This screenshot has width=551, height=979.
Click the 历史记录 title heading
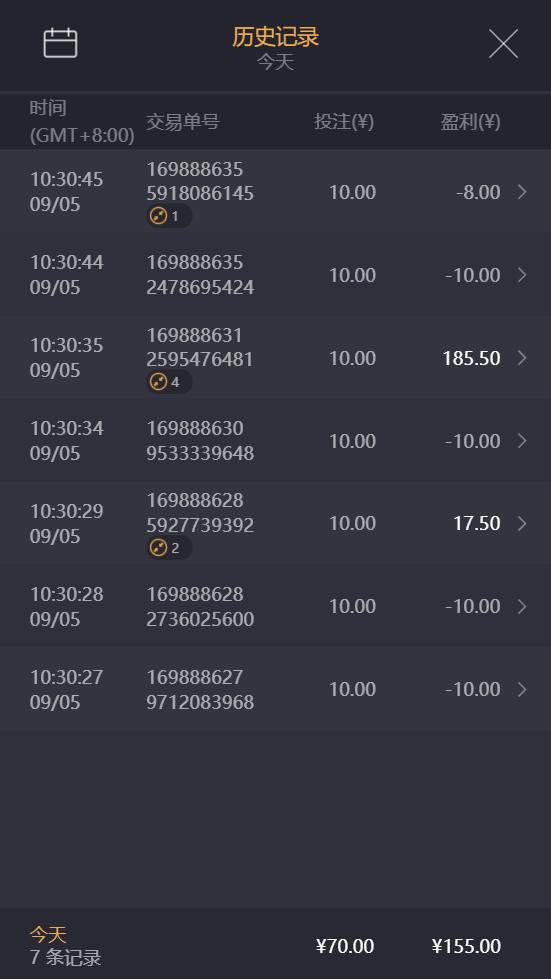pyautogui.click(x=275, y=37)
